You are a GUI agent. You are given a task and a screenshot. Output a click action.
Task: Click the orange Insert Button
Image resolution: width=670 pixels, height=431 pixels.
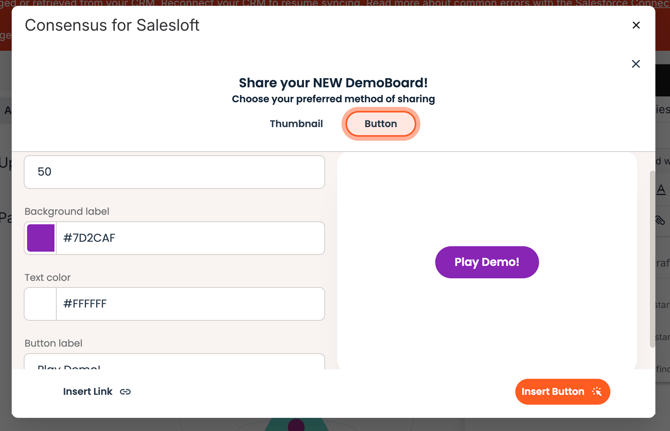coord(562,392)
